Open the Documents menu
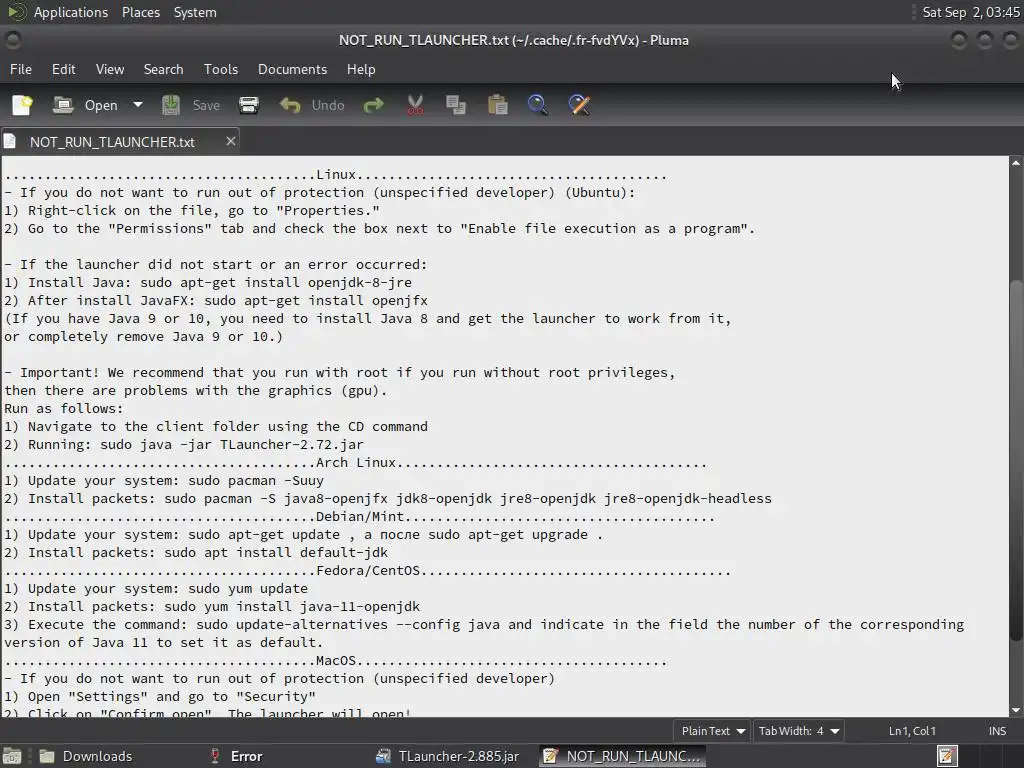 click(292, 69)
